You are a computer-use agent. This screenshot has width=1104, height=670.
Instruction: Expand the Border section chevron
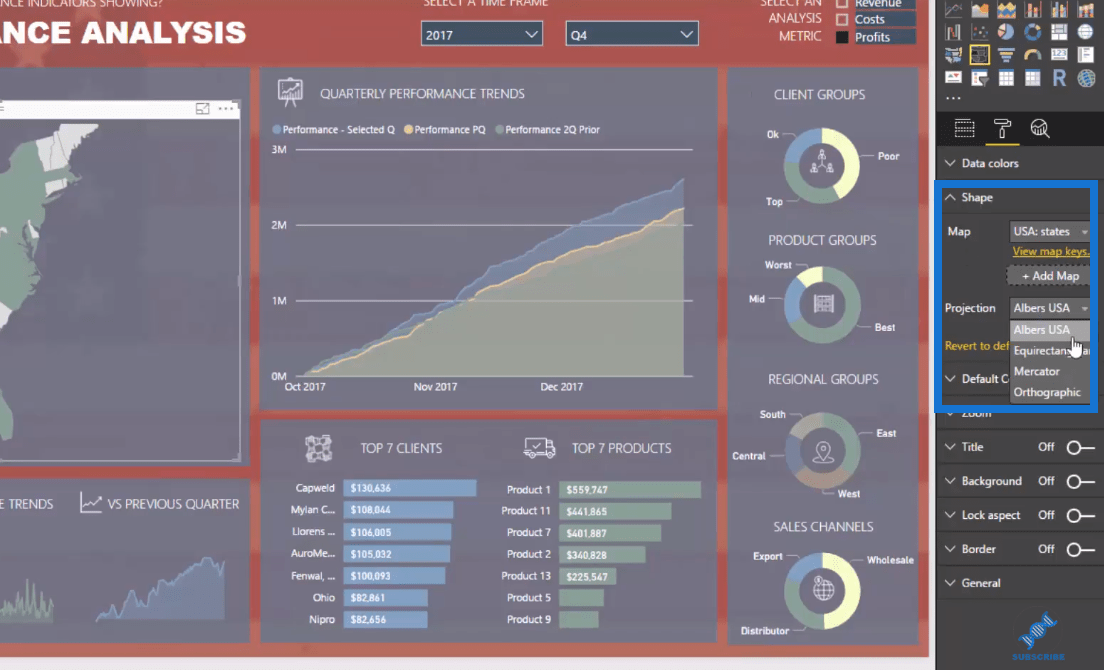pos(951,549)
